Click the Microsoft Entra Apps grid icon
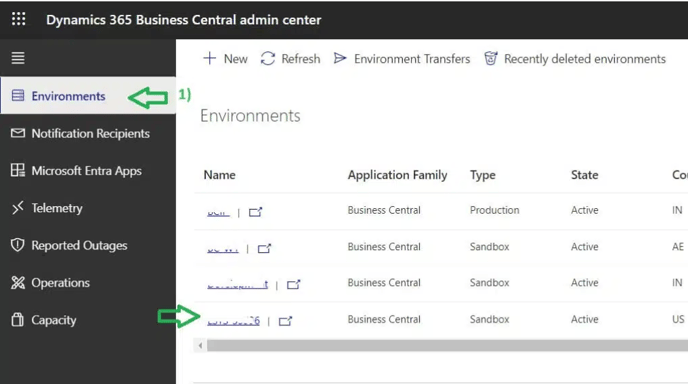 [x=18, y=170]
